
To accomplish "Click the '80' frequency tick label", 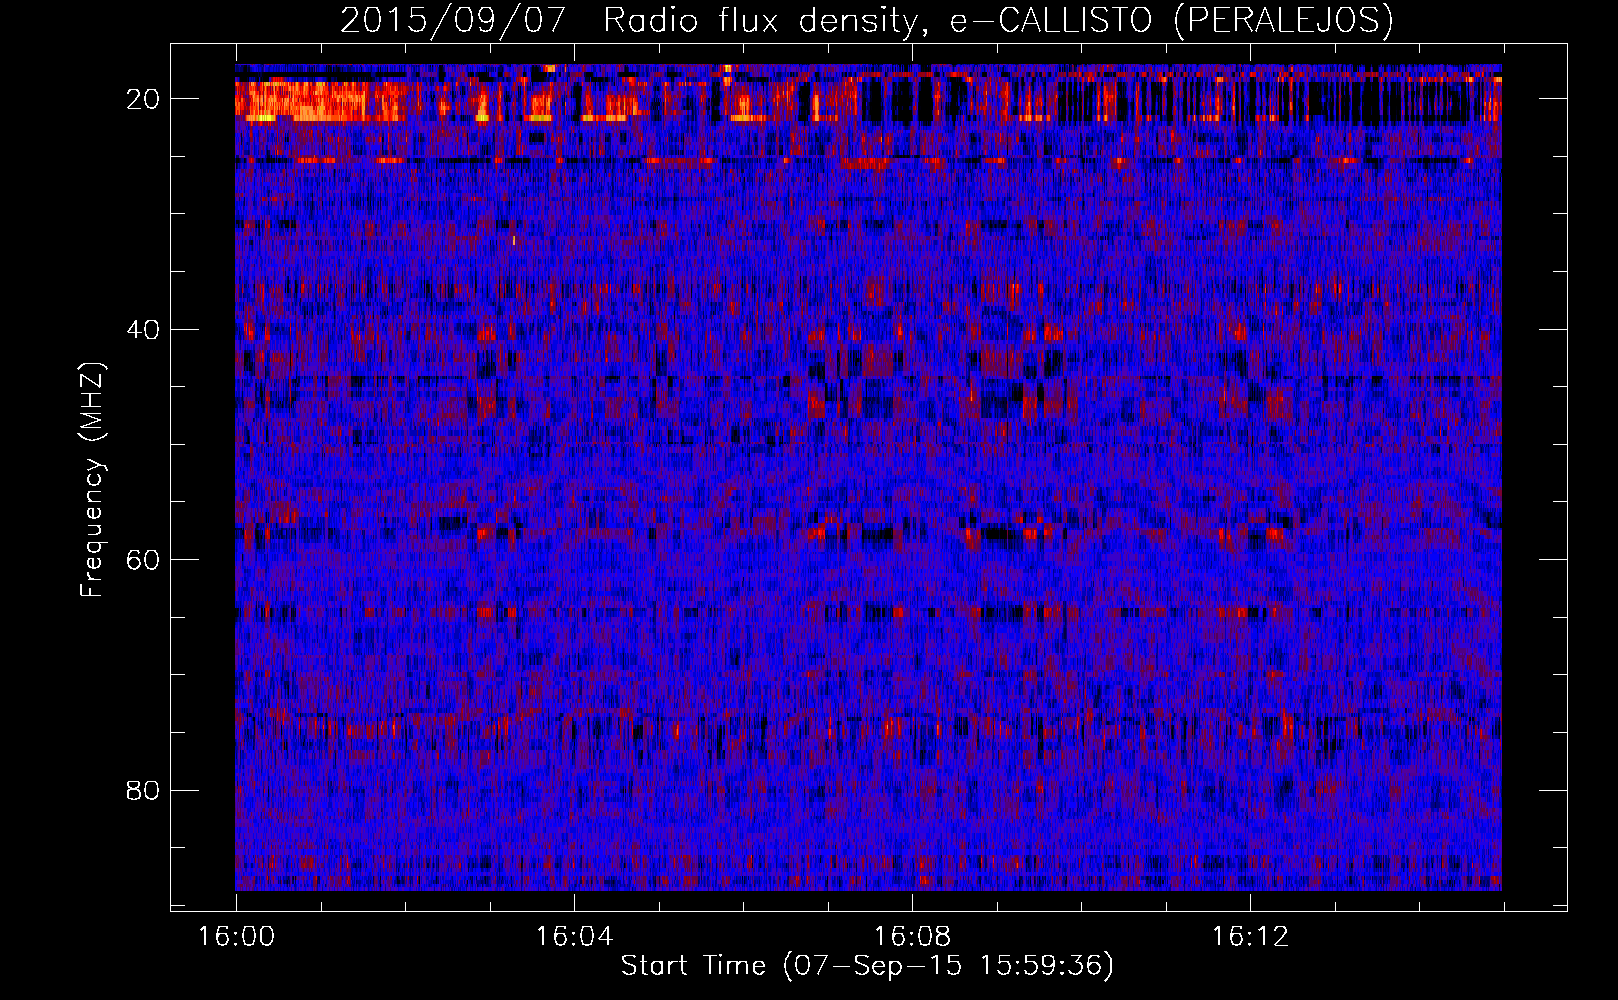I will pyautogui.click(x=143, y=790).
